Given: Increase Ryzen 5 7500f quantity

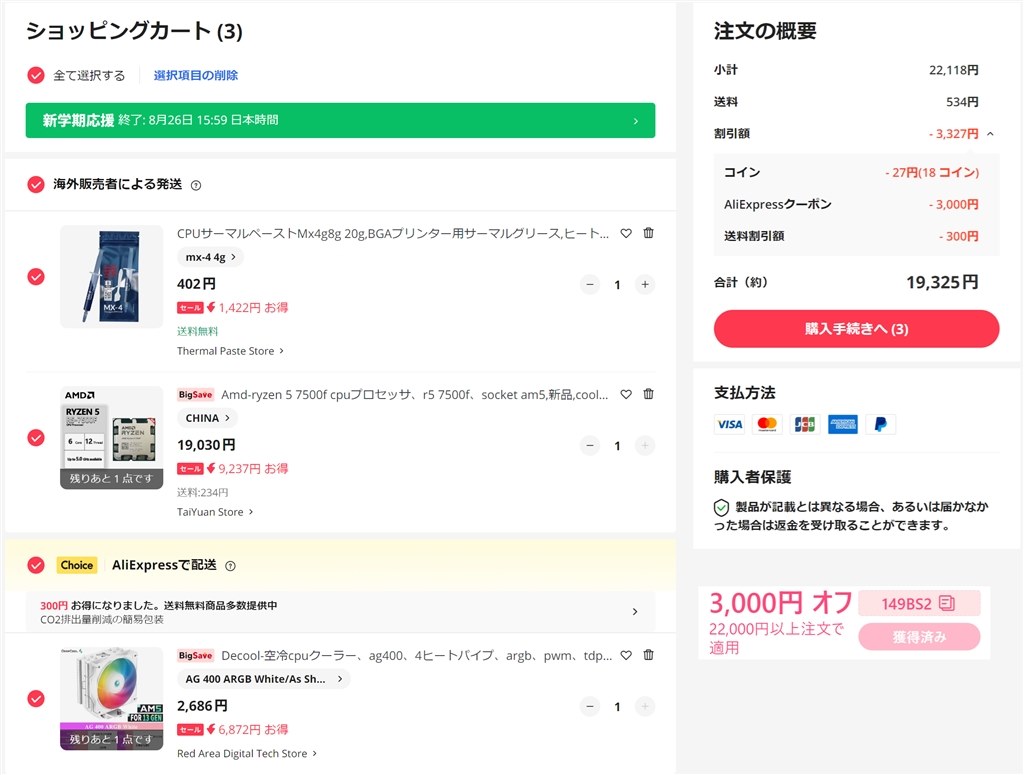Looking at the screenshot, I should coord(645,446).
